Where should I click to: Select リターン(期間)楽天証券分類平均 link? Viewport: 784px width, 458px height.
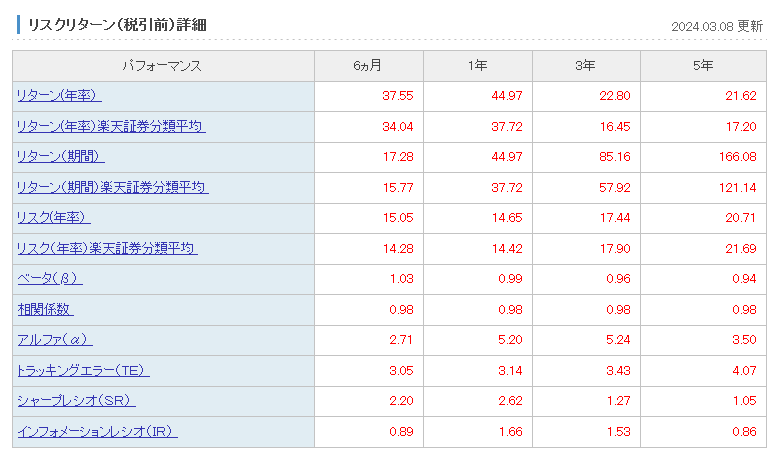pos(113,187)
